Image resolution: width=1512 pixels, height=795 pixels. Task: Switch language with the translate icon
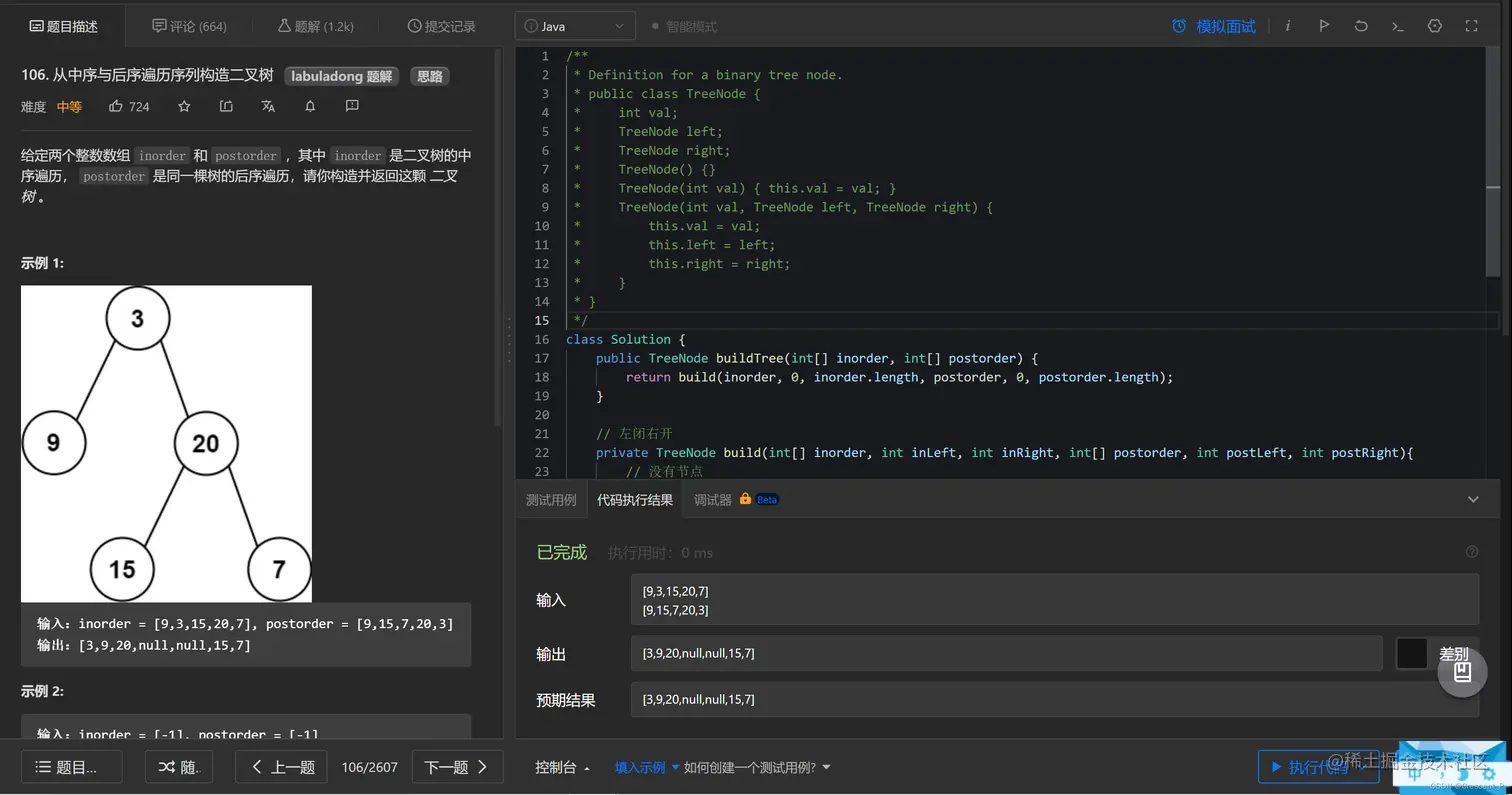(268, 106)
